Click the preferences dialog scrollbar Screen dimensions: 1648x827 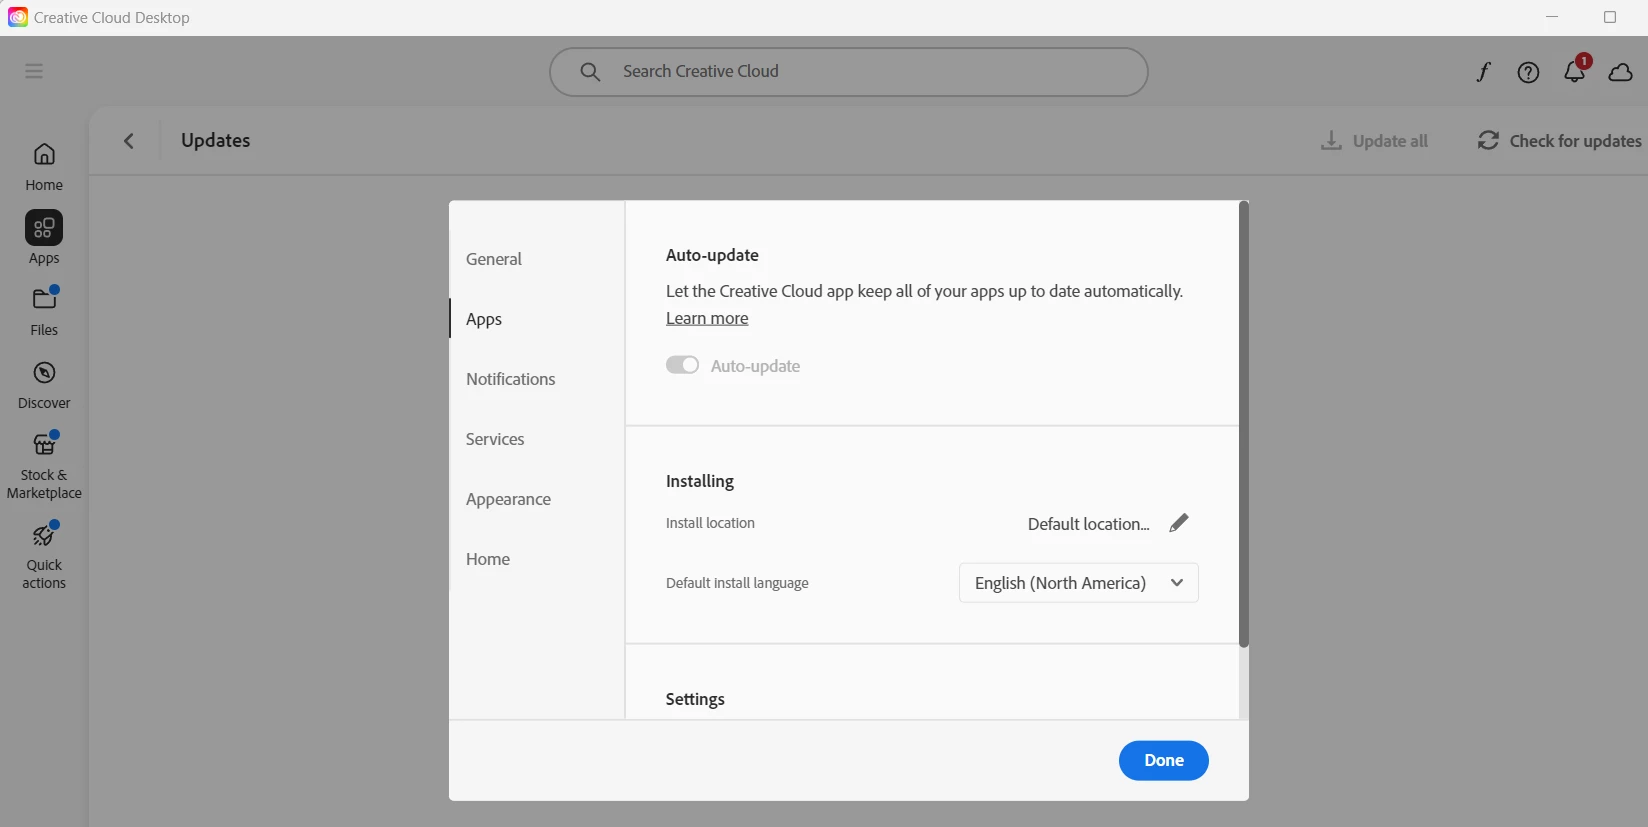point(1244,425)
